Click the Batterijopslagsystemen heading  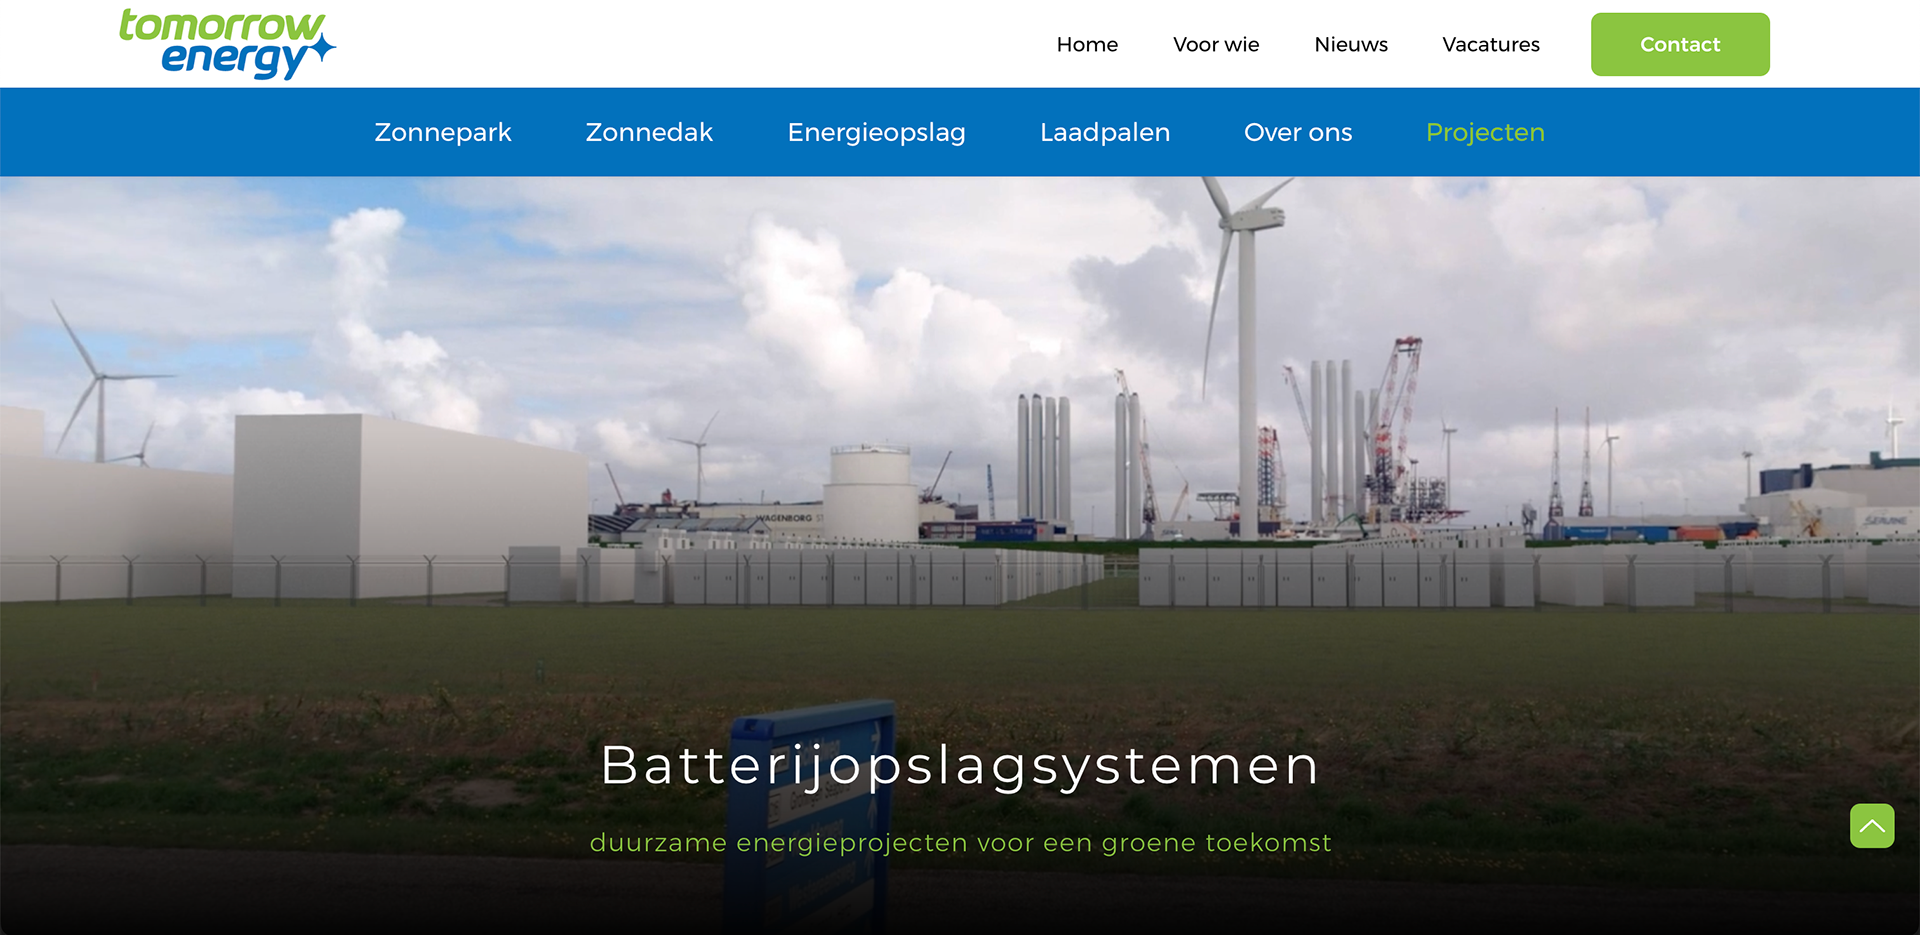pyautogui.click(x=960, y=767)
